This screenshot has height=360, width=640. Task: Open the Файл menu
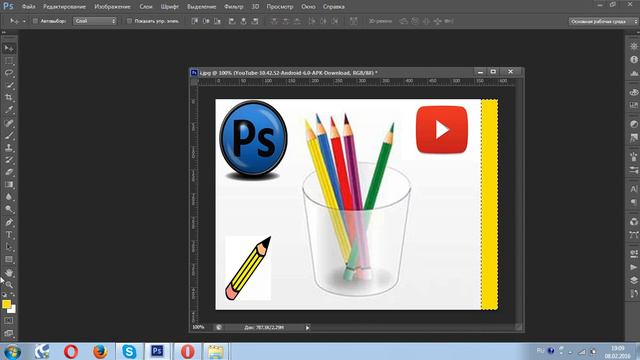[x=29, y=7]
